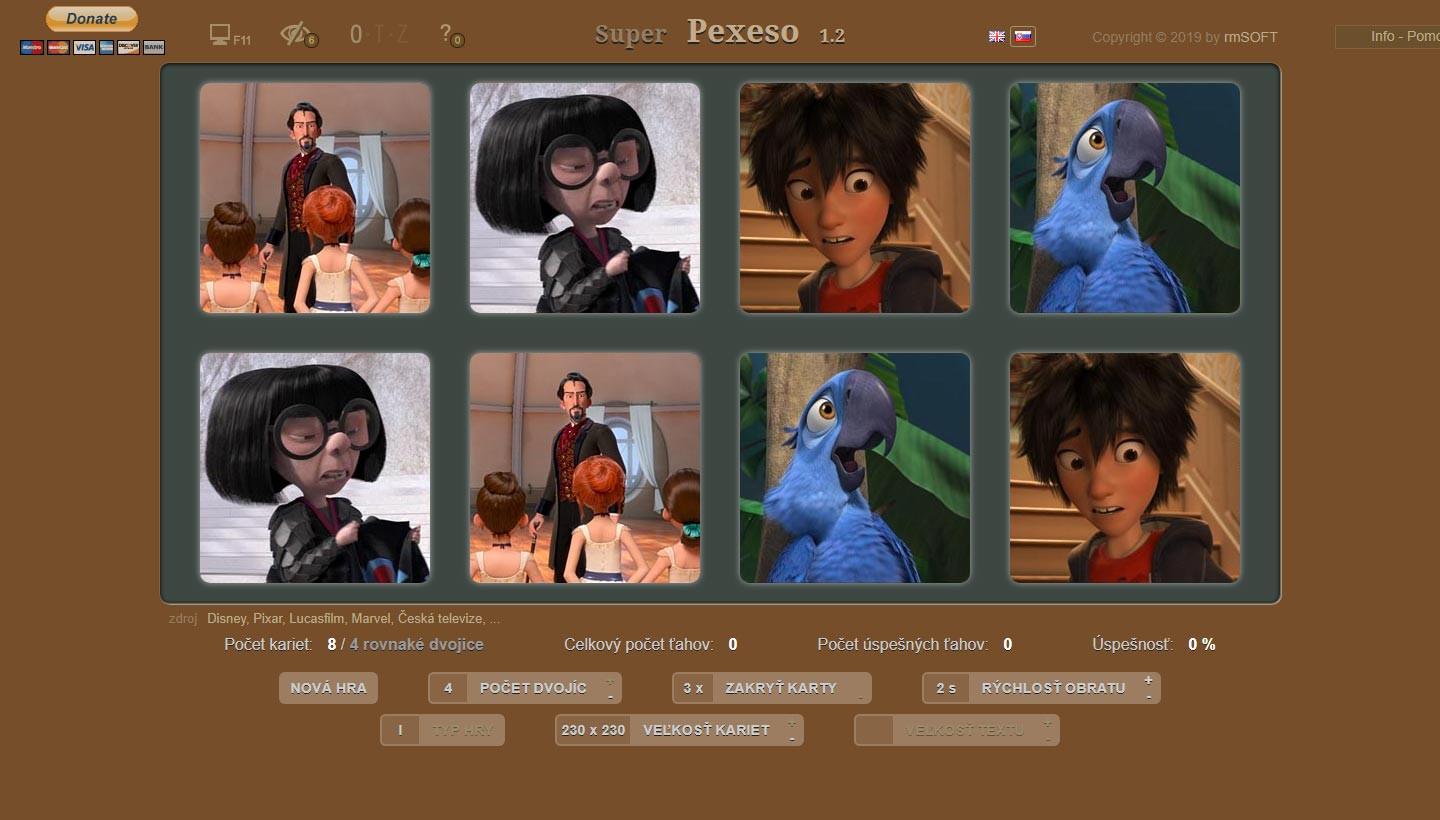This screenshot has width=1440, height=820.
Task: Increase VEĽKOSŤ KARIET with the plus
Action: click(792, 722)
